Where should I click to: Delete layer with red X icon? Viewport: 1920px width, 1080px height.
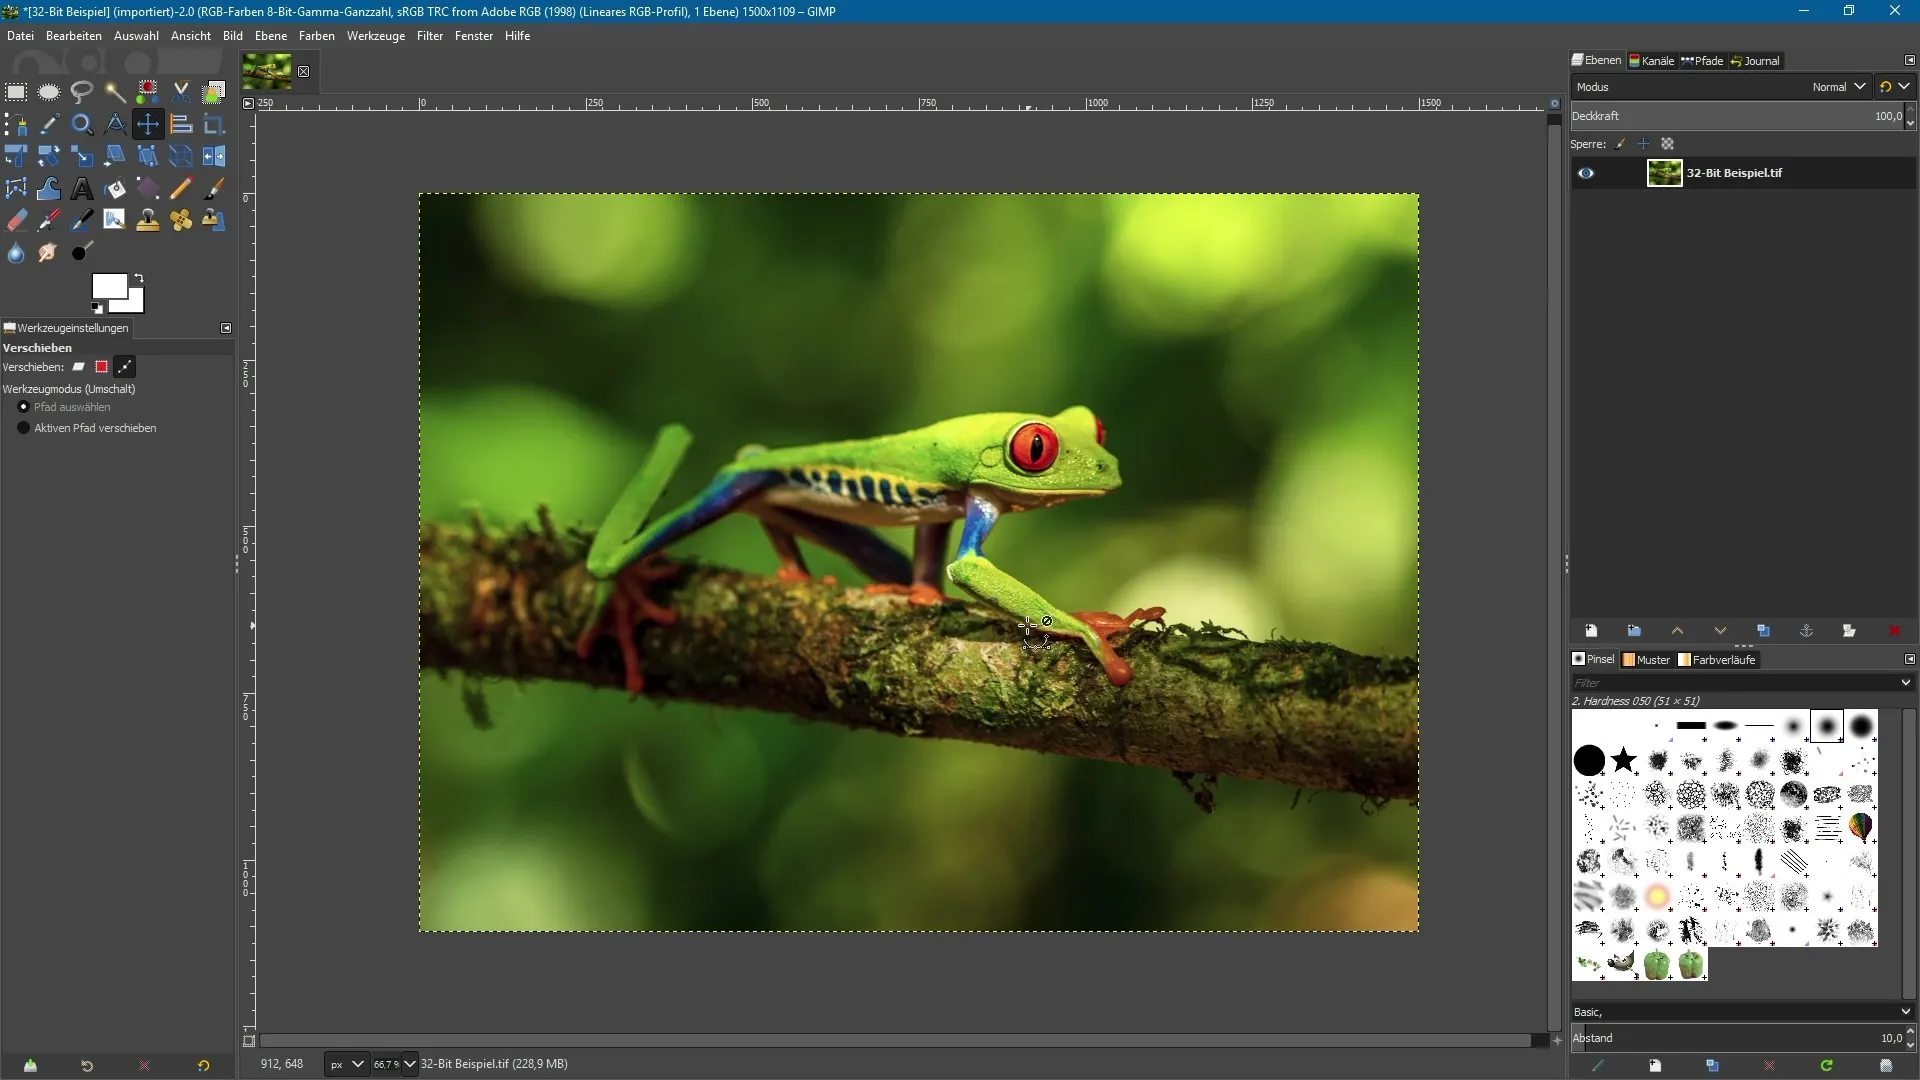(x=1894, y=631)
